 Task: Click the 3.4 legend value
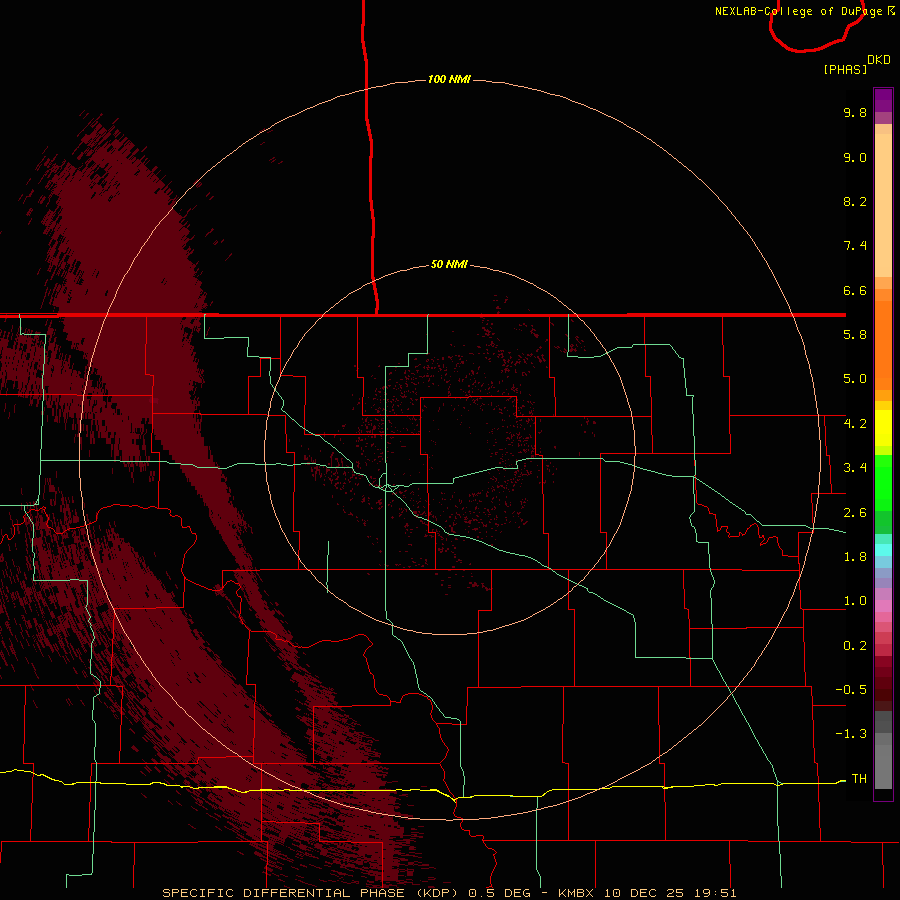855,468
